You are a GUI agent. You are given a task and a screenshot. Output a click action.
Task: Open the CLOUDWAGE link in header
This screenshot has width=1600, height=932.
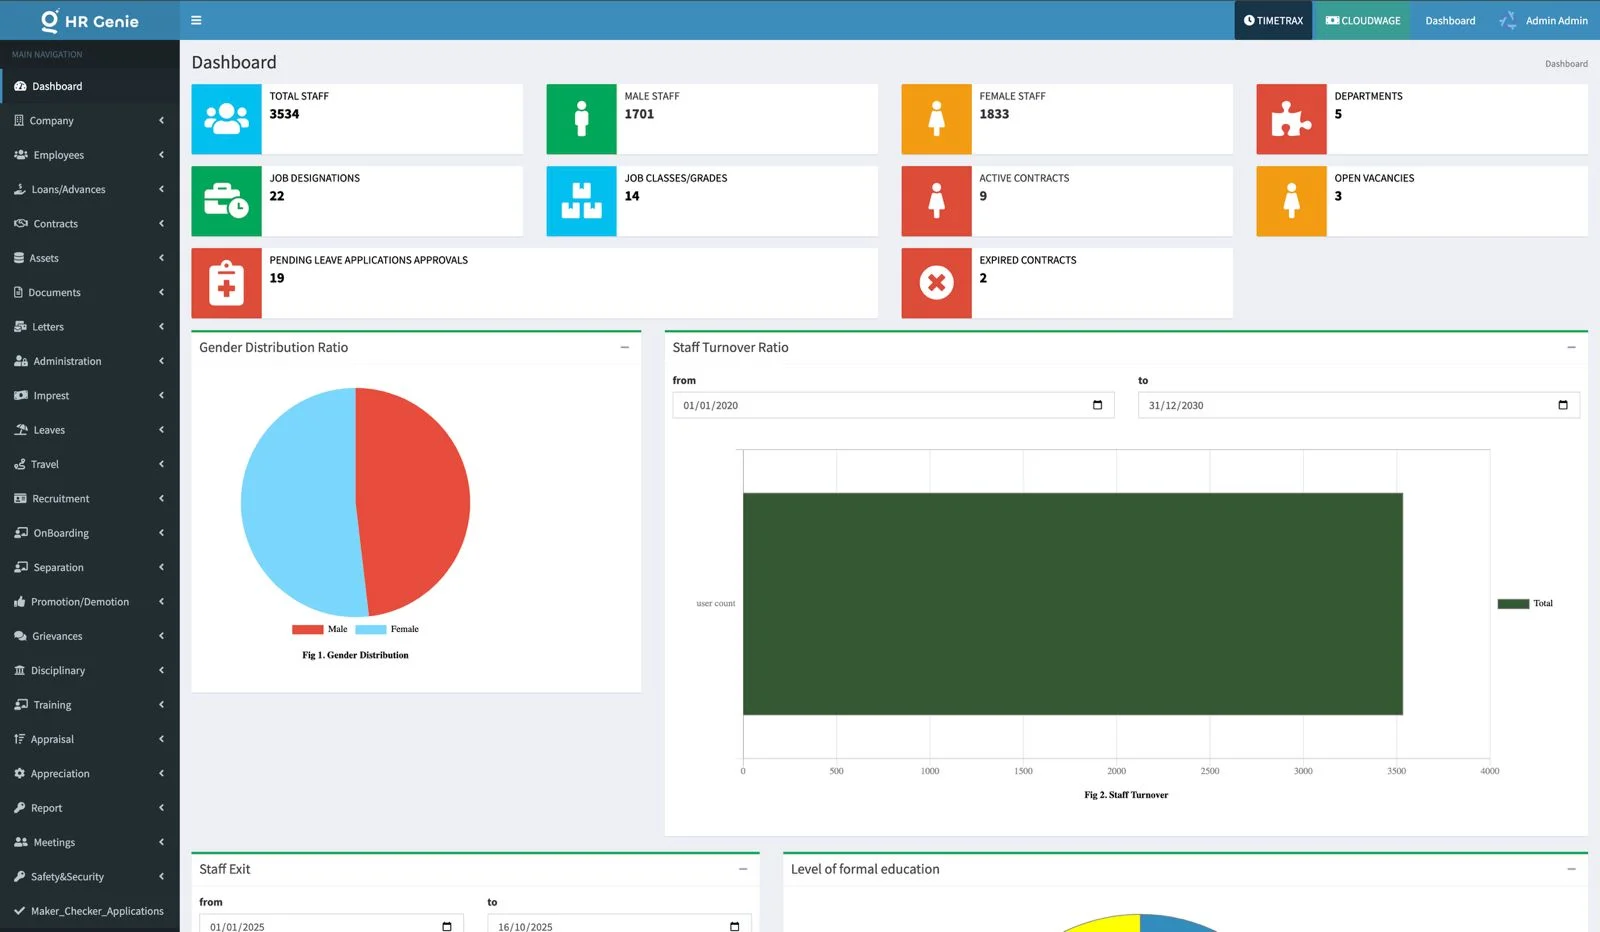point(1362,20)
